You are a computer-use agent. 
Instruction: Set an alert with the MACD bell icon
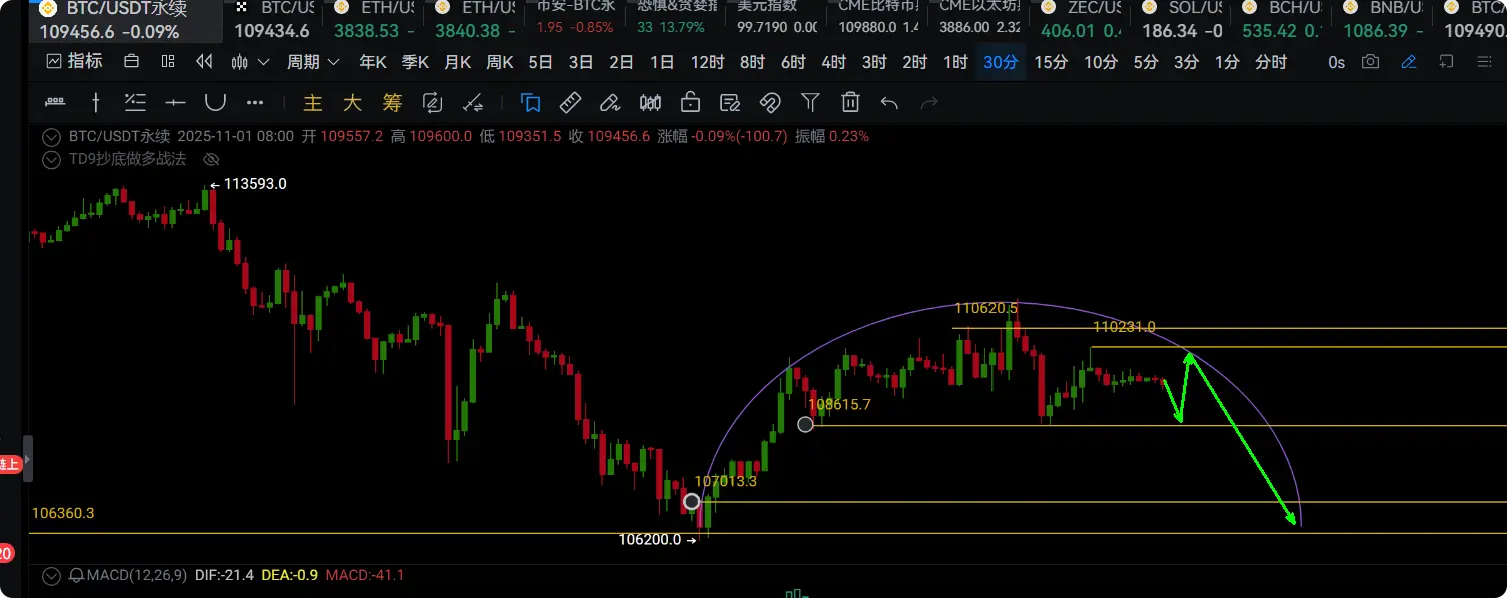click(x=76, y=576)
